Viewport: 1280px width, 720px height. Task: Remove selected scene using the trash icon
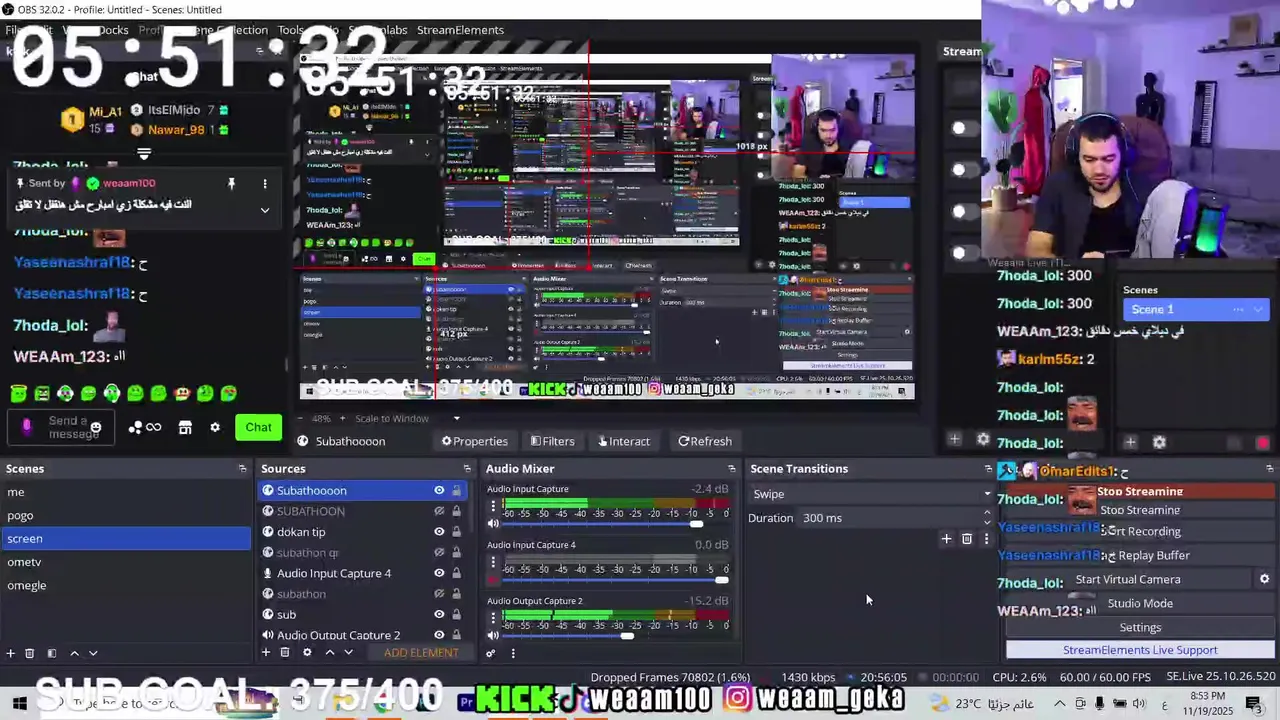pyautogui.click(x=30, y=653)
